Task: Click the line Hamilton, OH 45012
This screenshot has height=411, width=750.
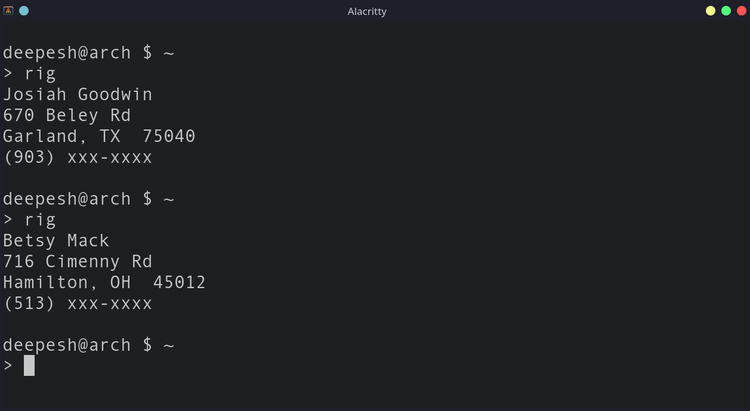Action: pos(104,282)
